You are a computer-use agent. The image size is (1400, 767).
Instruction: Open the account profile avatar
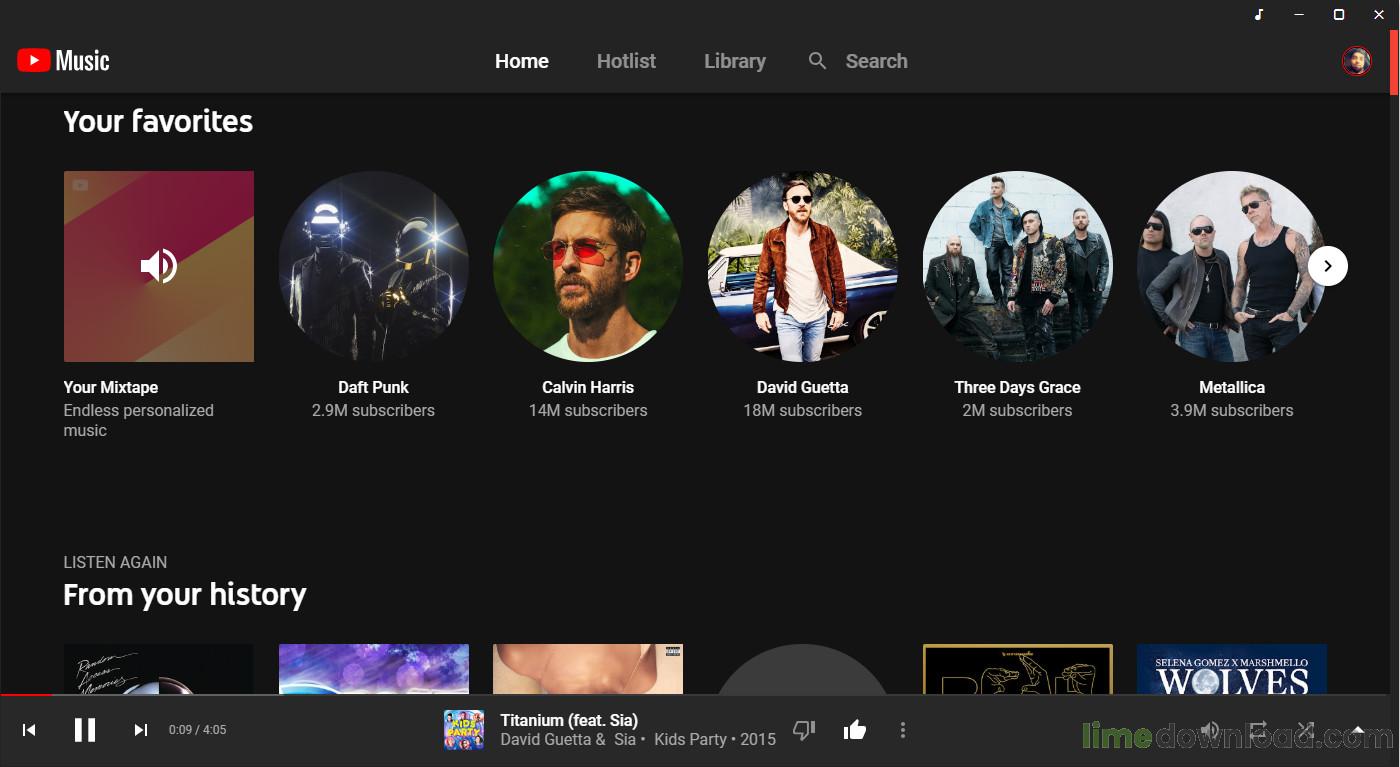click(1356, 61)
